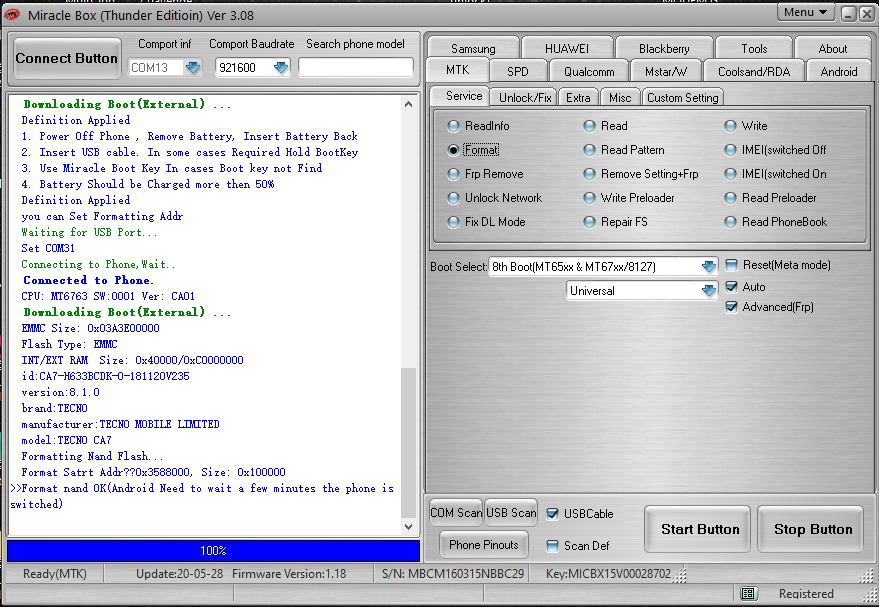
Task: Open the Extra sub-tab
Action: click(578, 98)
